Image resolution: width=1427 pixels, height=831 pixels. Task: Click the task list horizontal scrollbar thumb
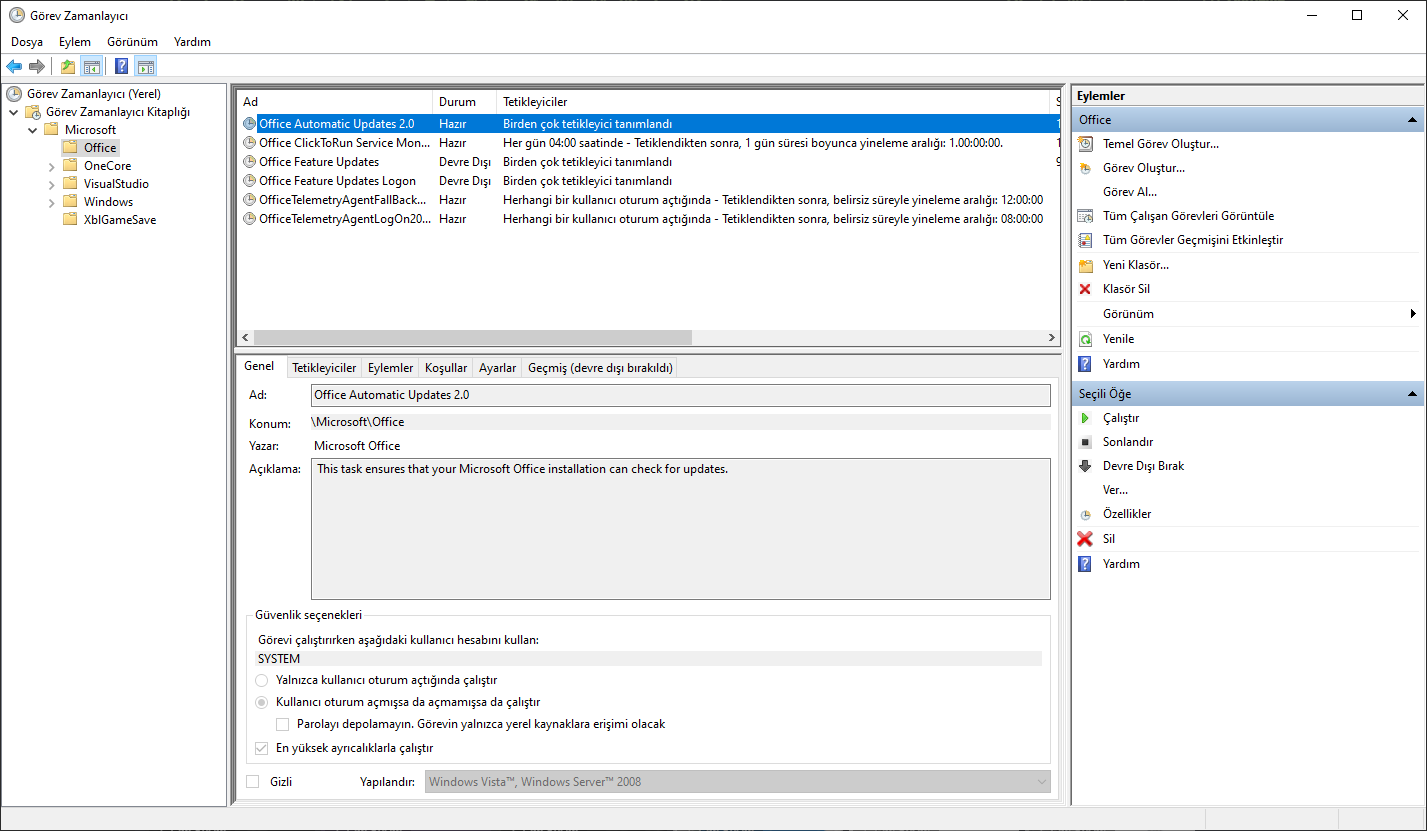[x=472, y=338]
